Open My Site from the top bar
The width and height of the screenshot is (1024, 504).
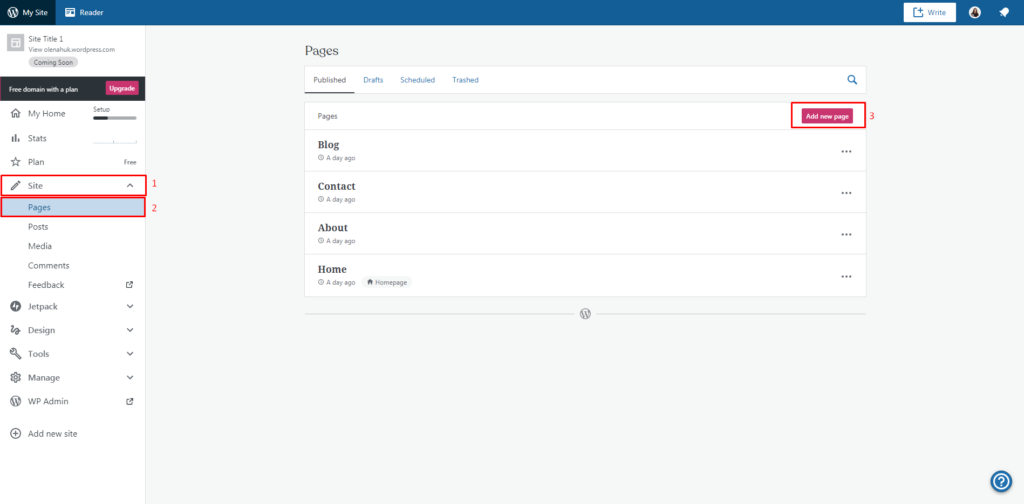pos(27,12)
